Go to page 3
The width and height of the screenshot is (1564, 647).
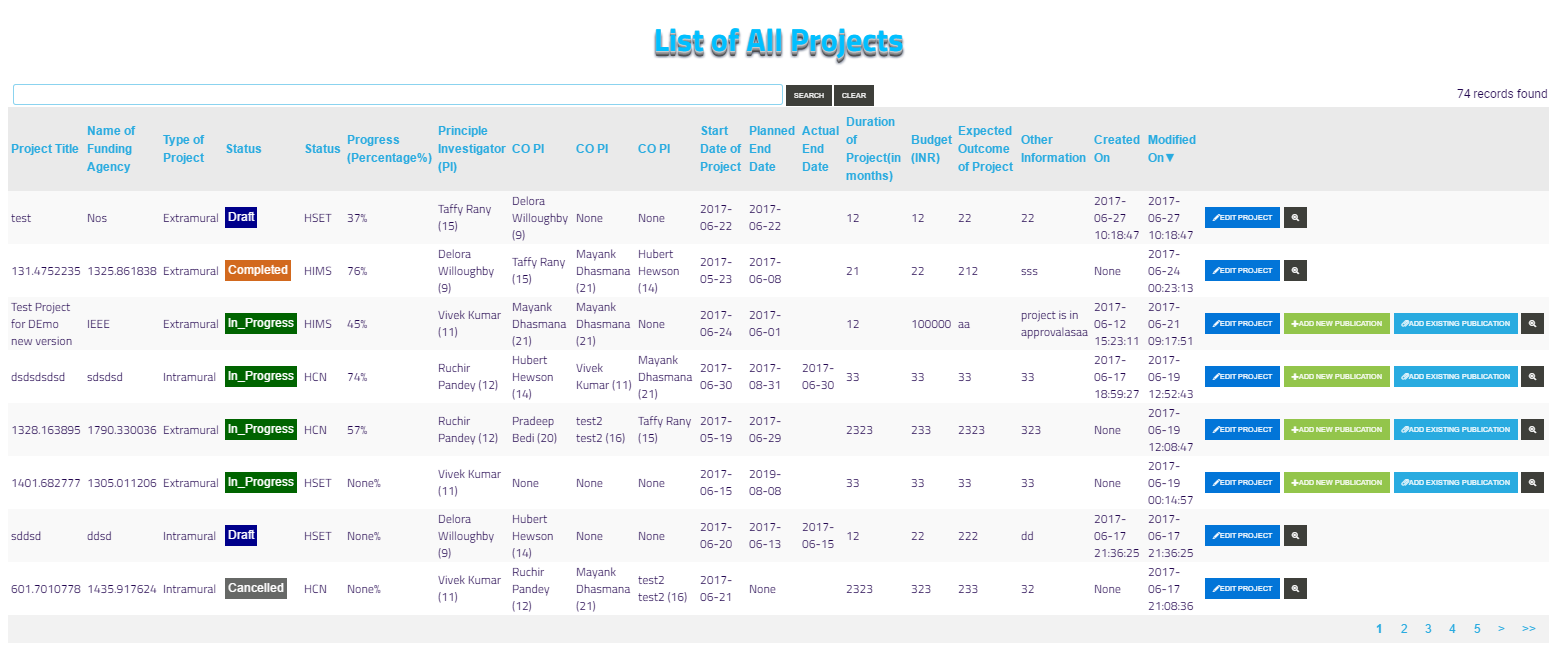point(1428,629)
